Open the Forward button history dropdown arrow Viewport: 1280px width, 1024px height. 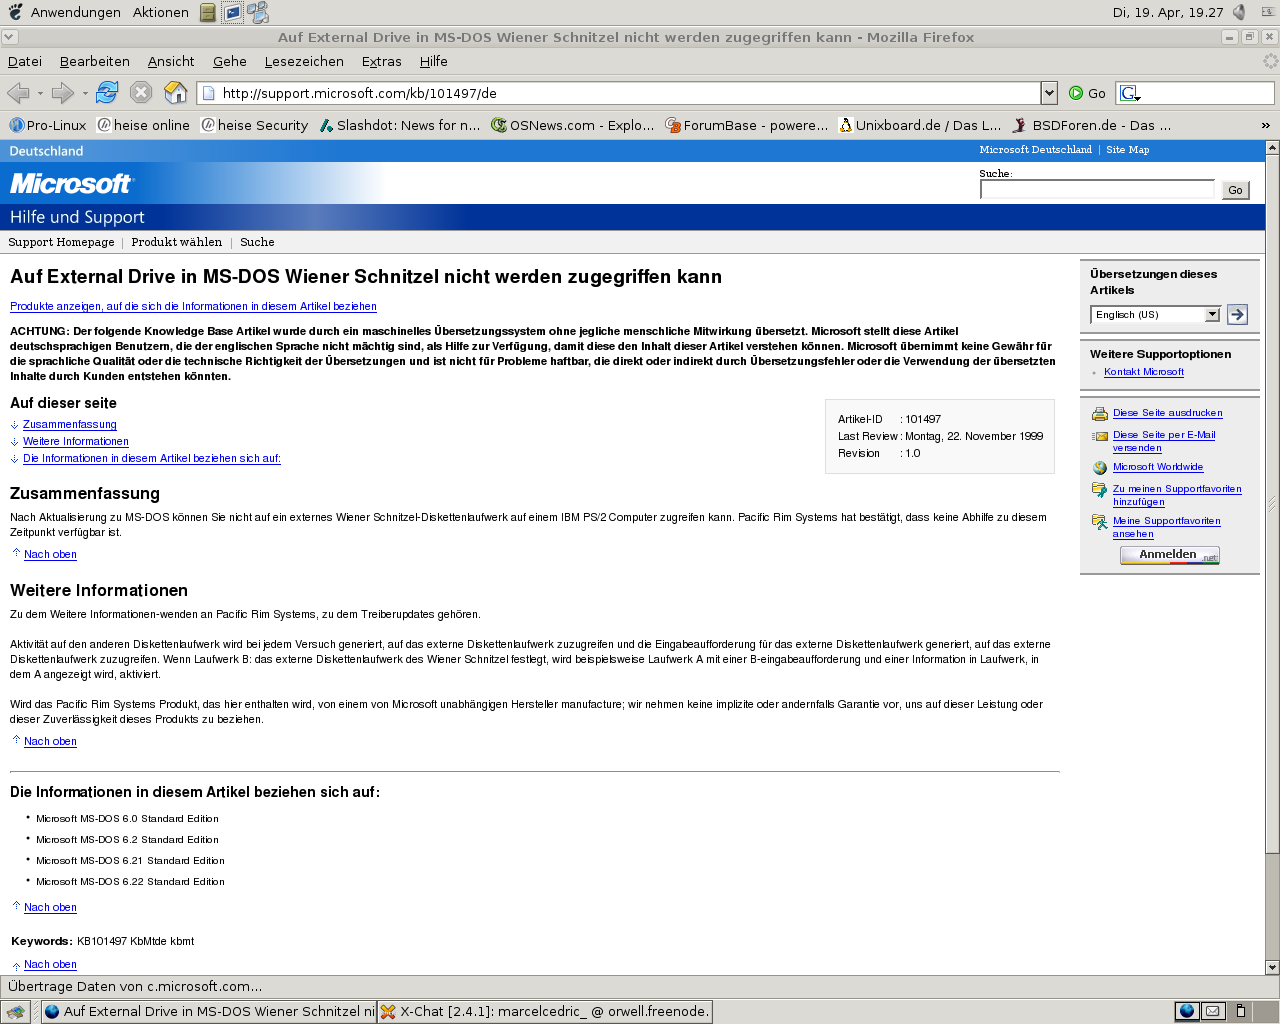[x=85, y=94]
